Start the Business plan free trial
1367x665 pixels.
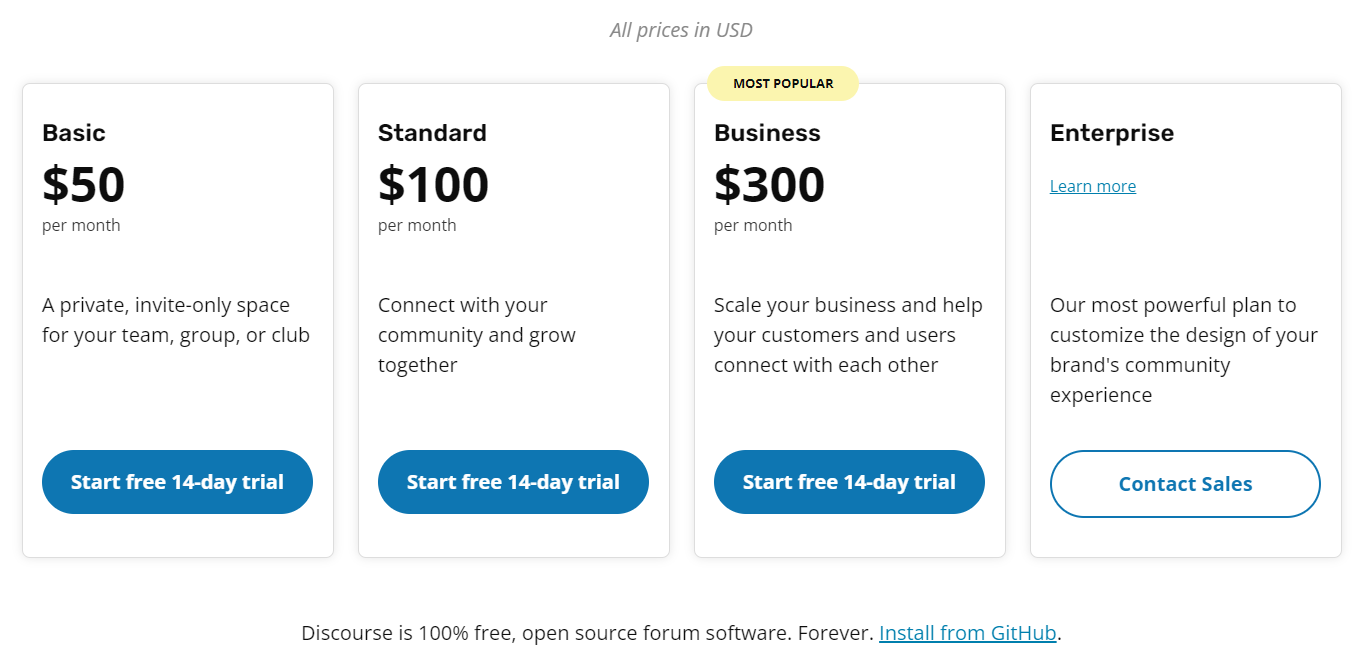tap(849, 482)
